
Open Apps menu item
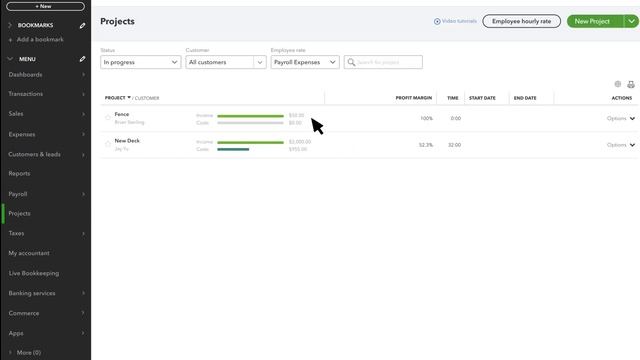tap(16, 333)
